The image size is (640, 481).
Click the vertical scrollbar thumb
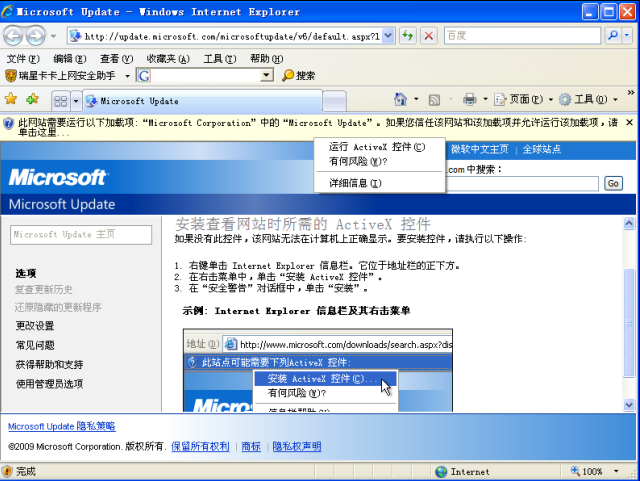coord(629,323)
